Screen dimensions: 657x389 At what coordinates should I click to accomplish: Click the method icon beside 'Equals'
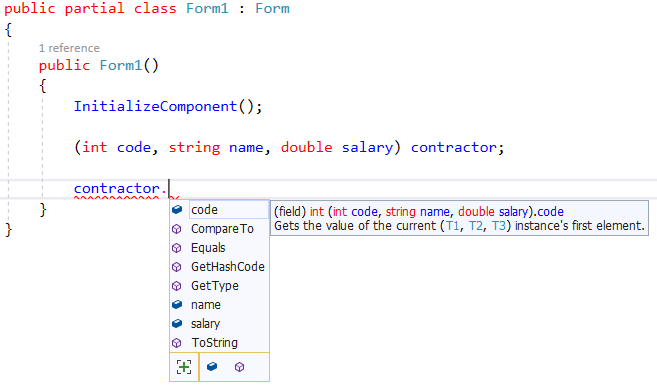pyautogui.click(x=177, y=248)
